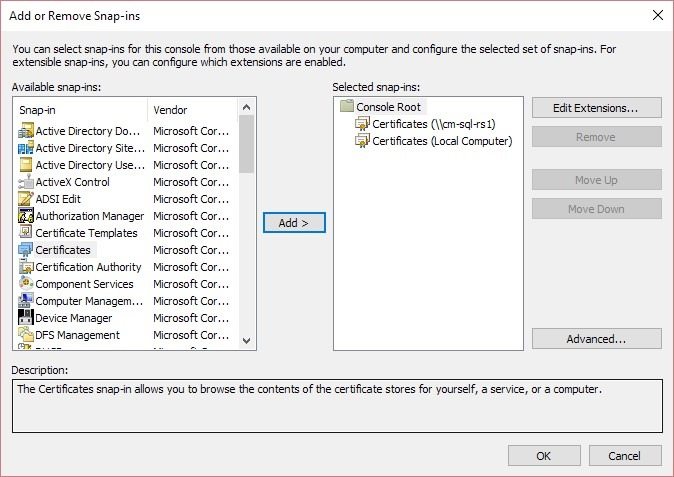Click the Vendor column header
674x477 pixels.
tap(193, 110)
